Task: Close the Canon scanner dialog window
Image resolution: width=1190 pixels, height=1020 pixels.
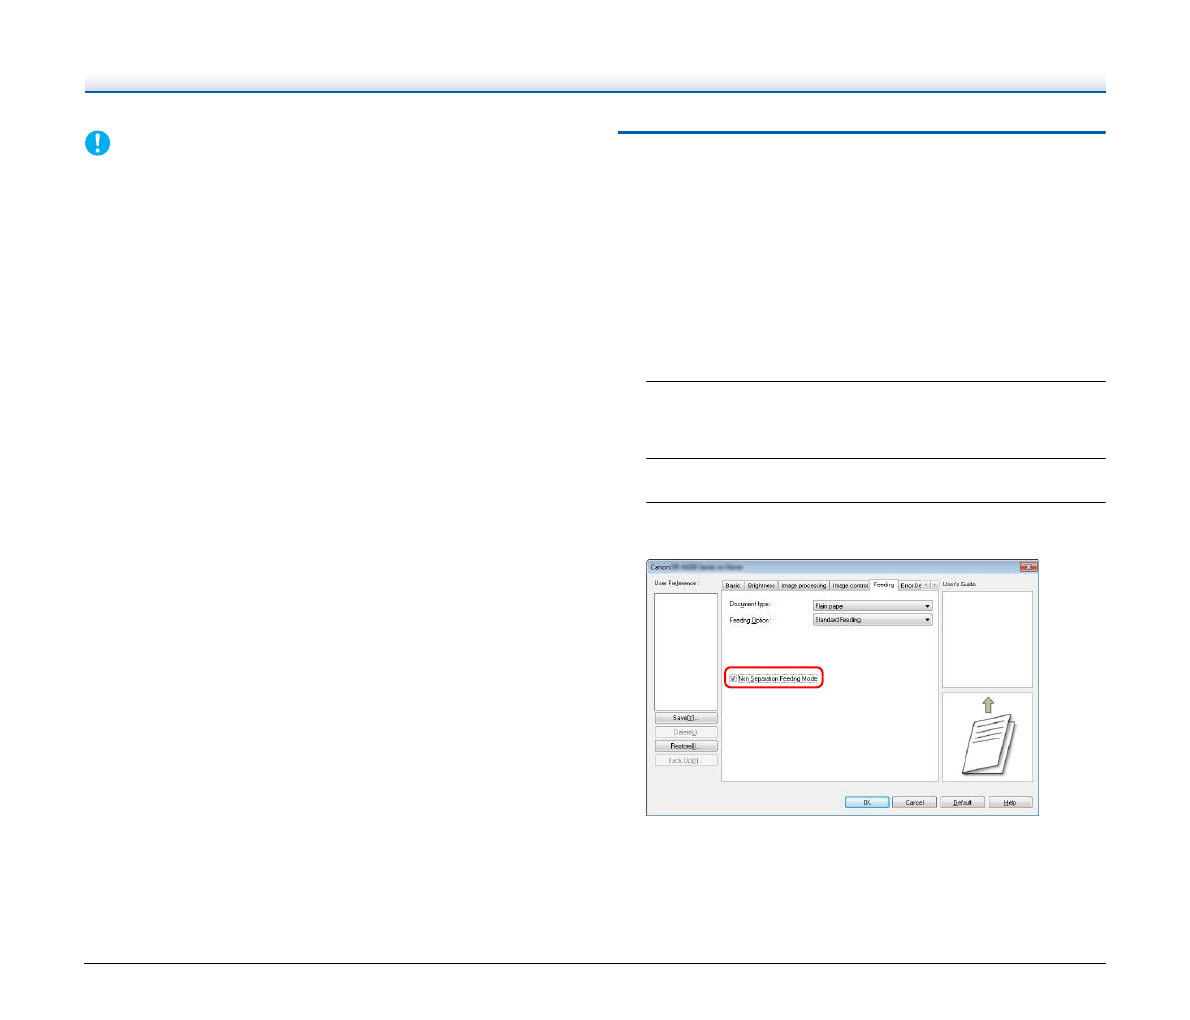Action: (1027, 567)
